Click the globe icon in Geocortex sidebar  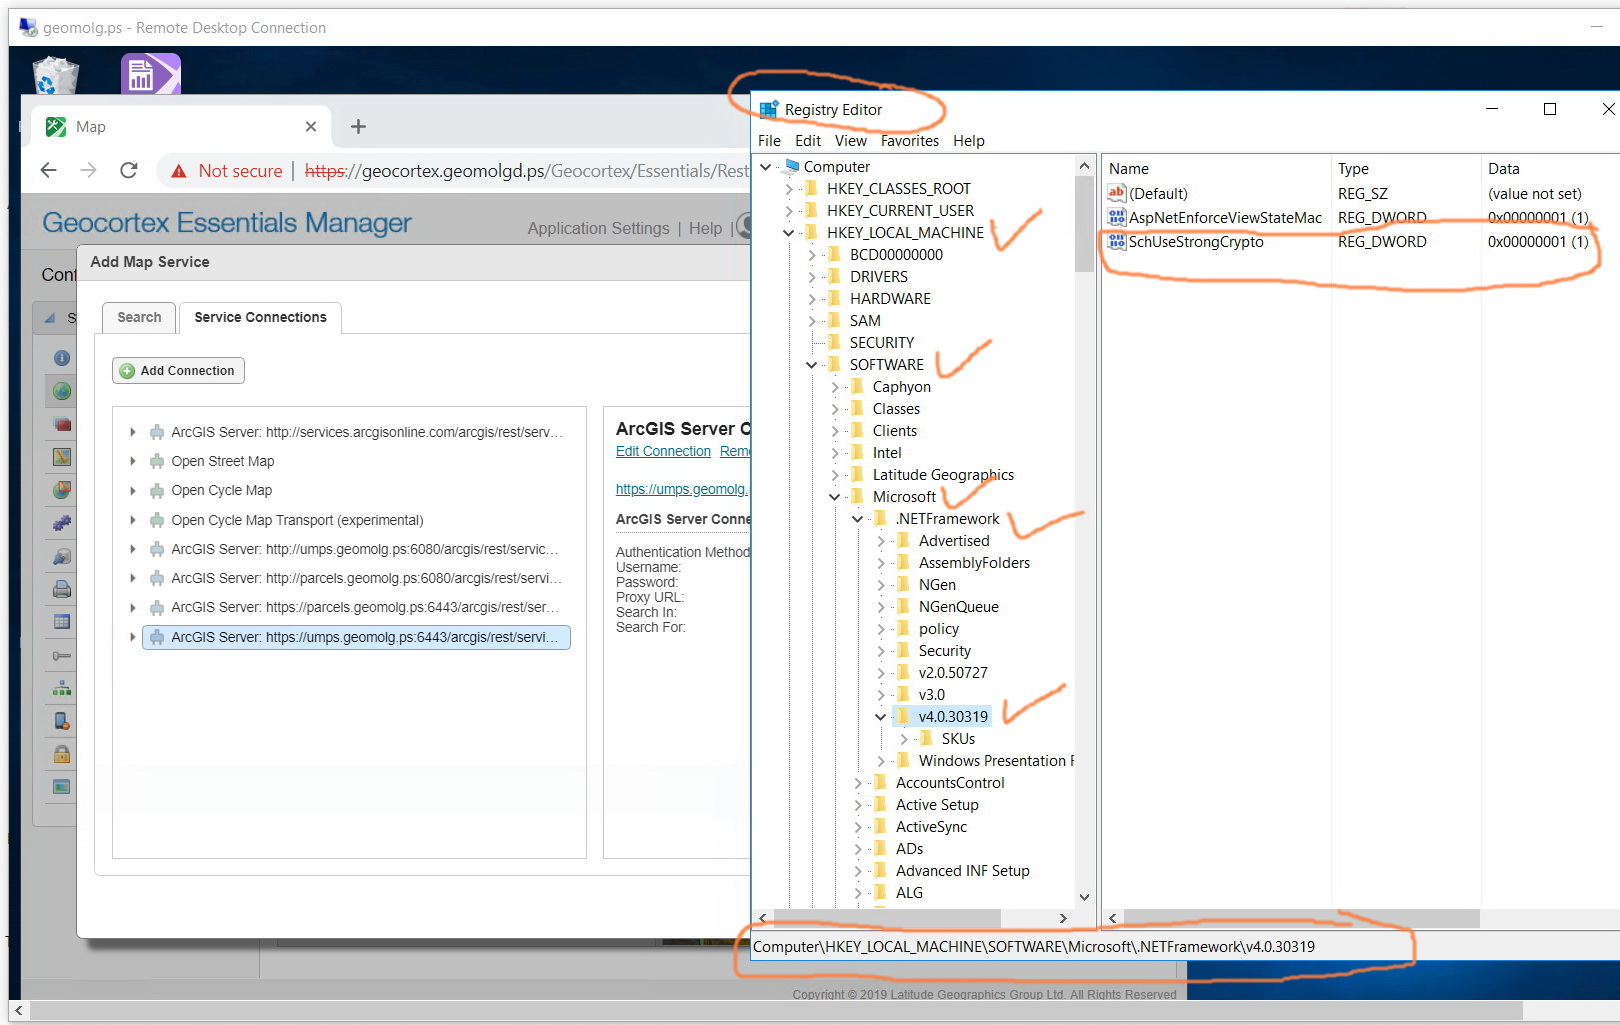point(62,391)
